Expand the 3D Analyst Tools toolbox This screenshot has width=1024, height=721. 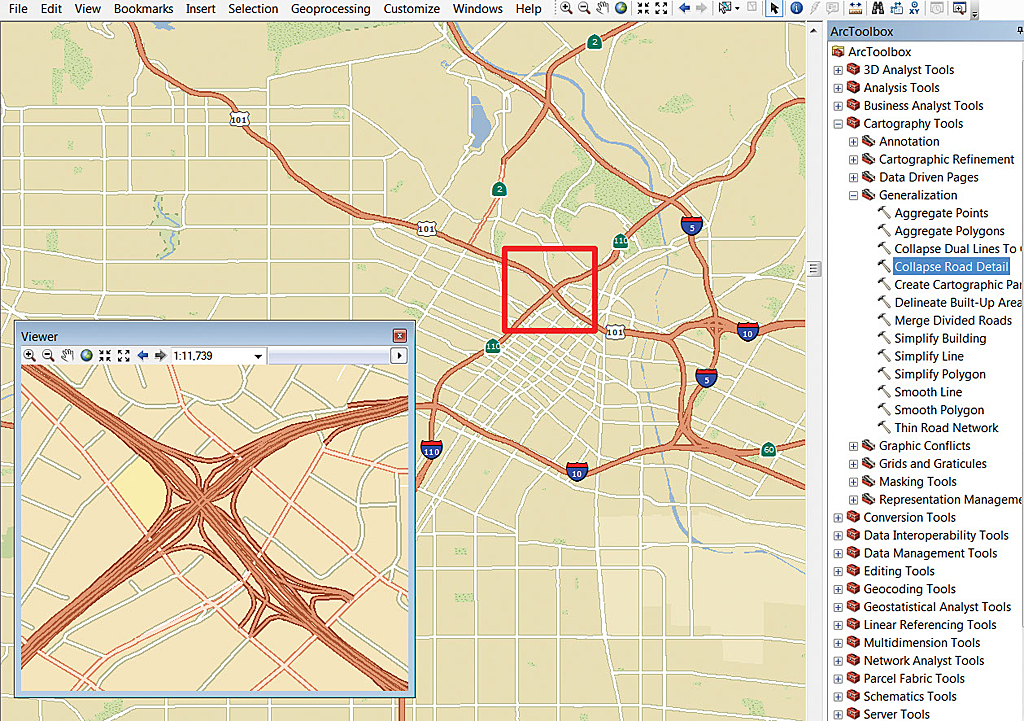pyautogui.click(x=838, y=70)
